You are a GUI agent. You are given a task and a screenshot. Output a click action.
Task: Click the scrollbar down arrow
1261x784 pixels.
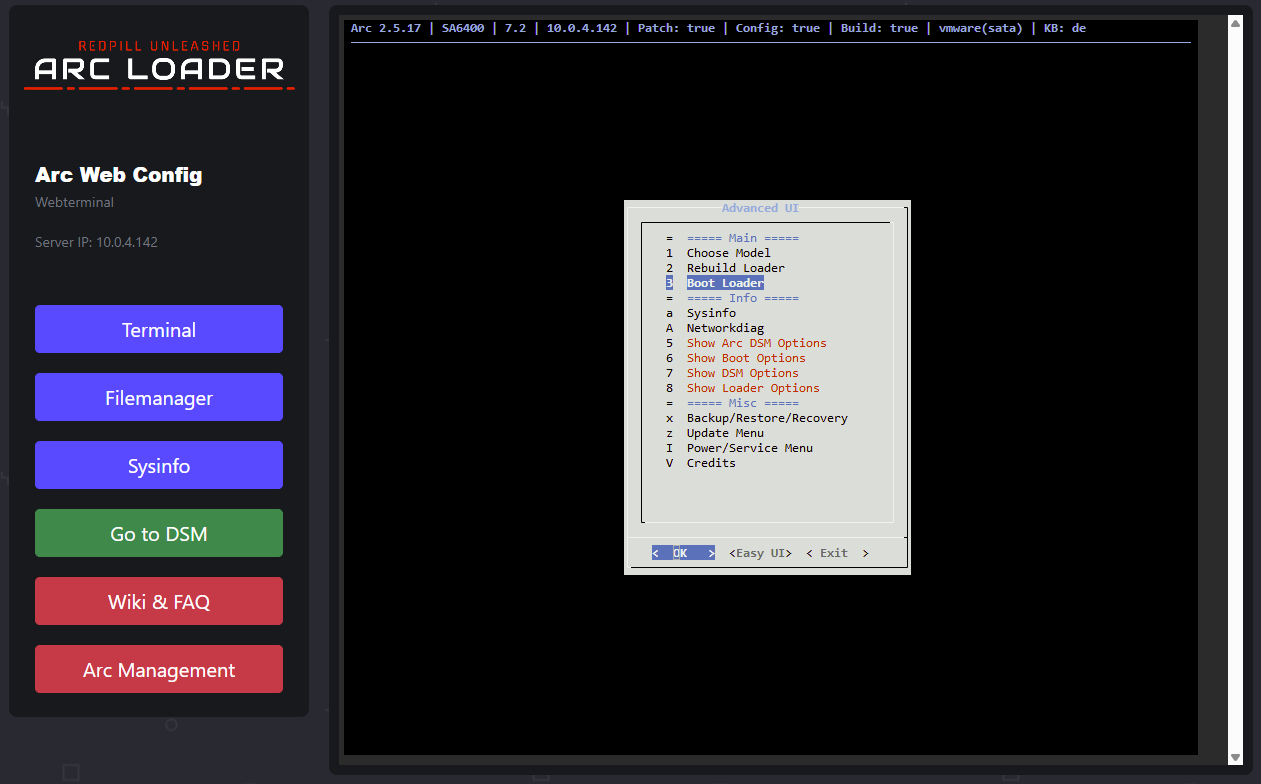pos(1235,757)
